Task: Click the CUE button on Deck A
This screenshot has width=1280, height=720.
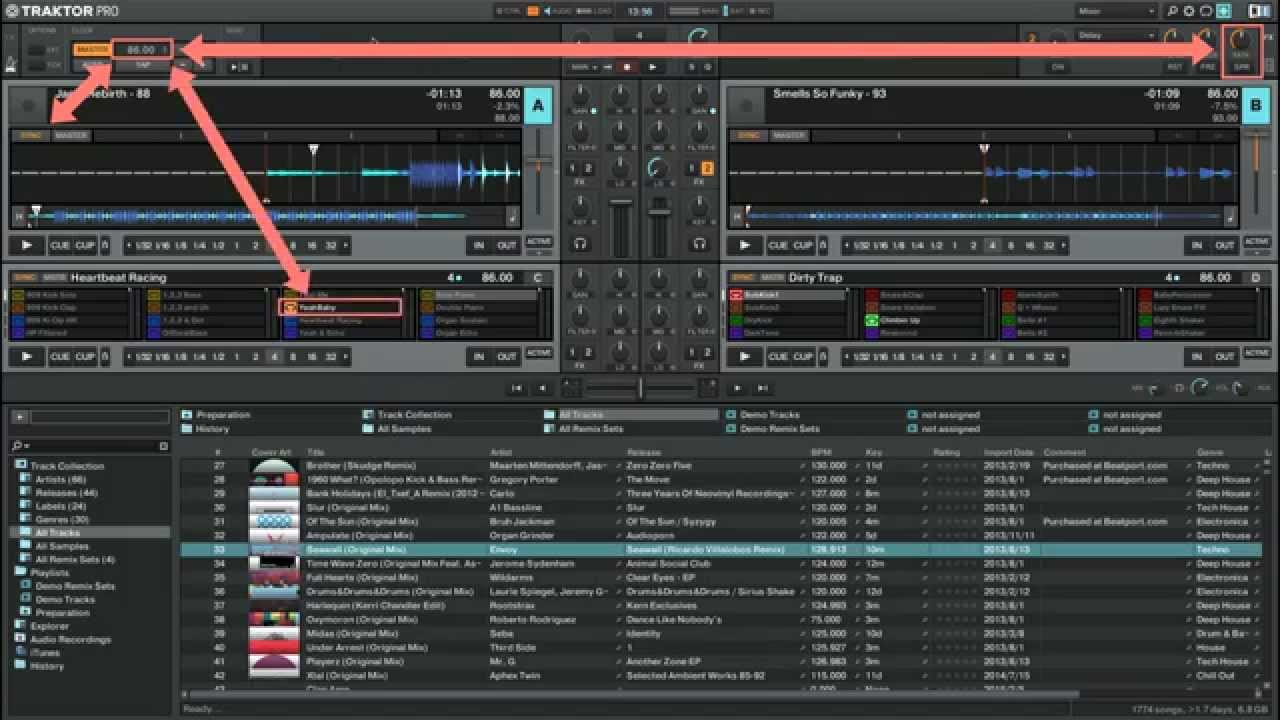Action: coord(60,245)
